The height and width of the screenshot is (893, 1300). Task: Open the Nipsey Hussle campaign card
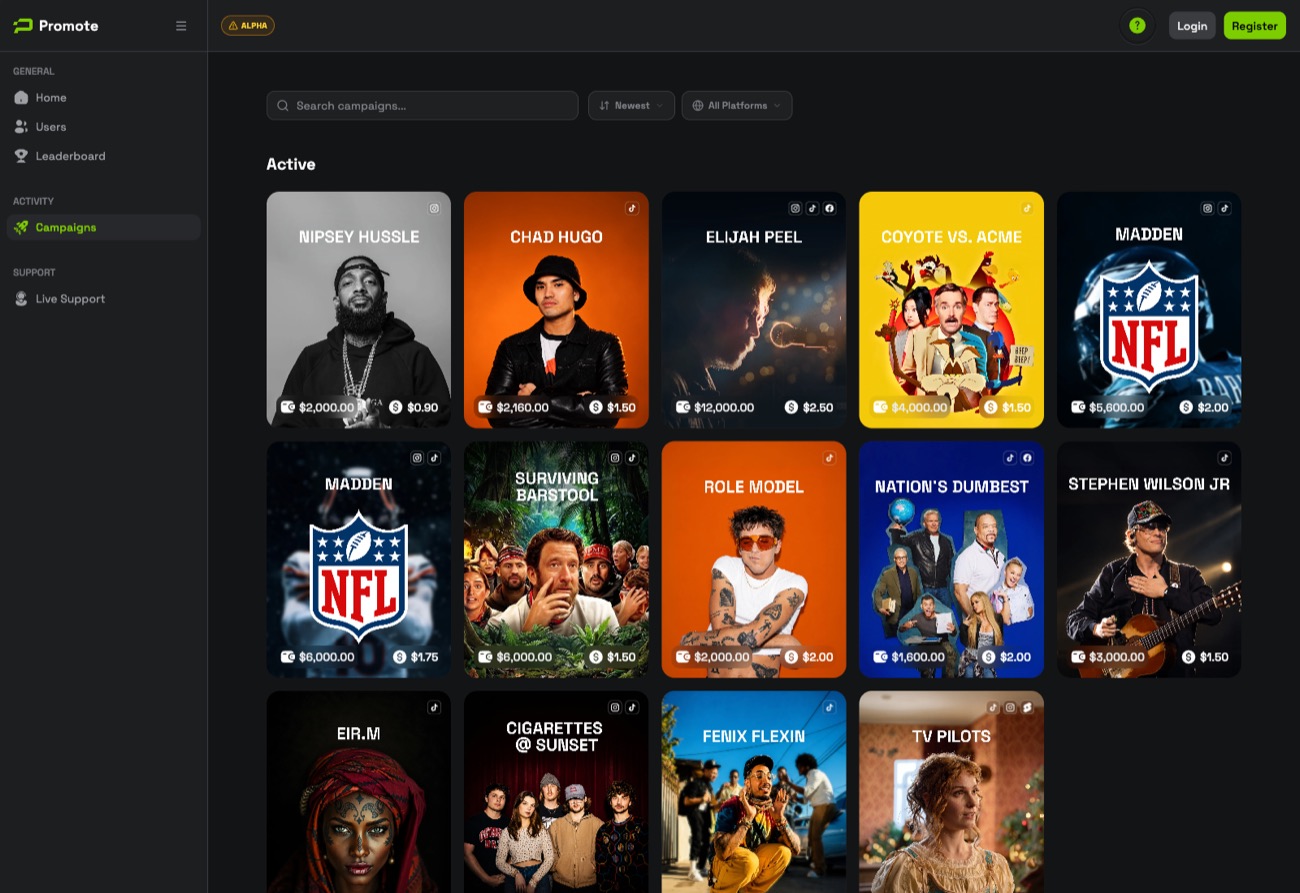click(359, 310)
